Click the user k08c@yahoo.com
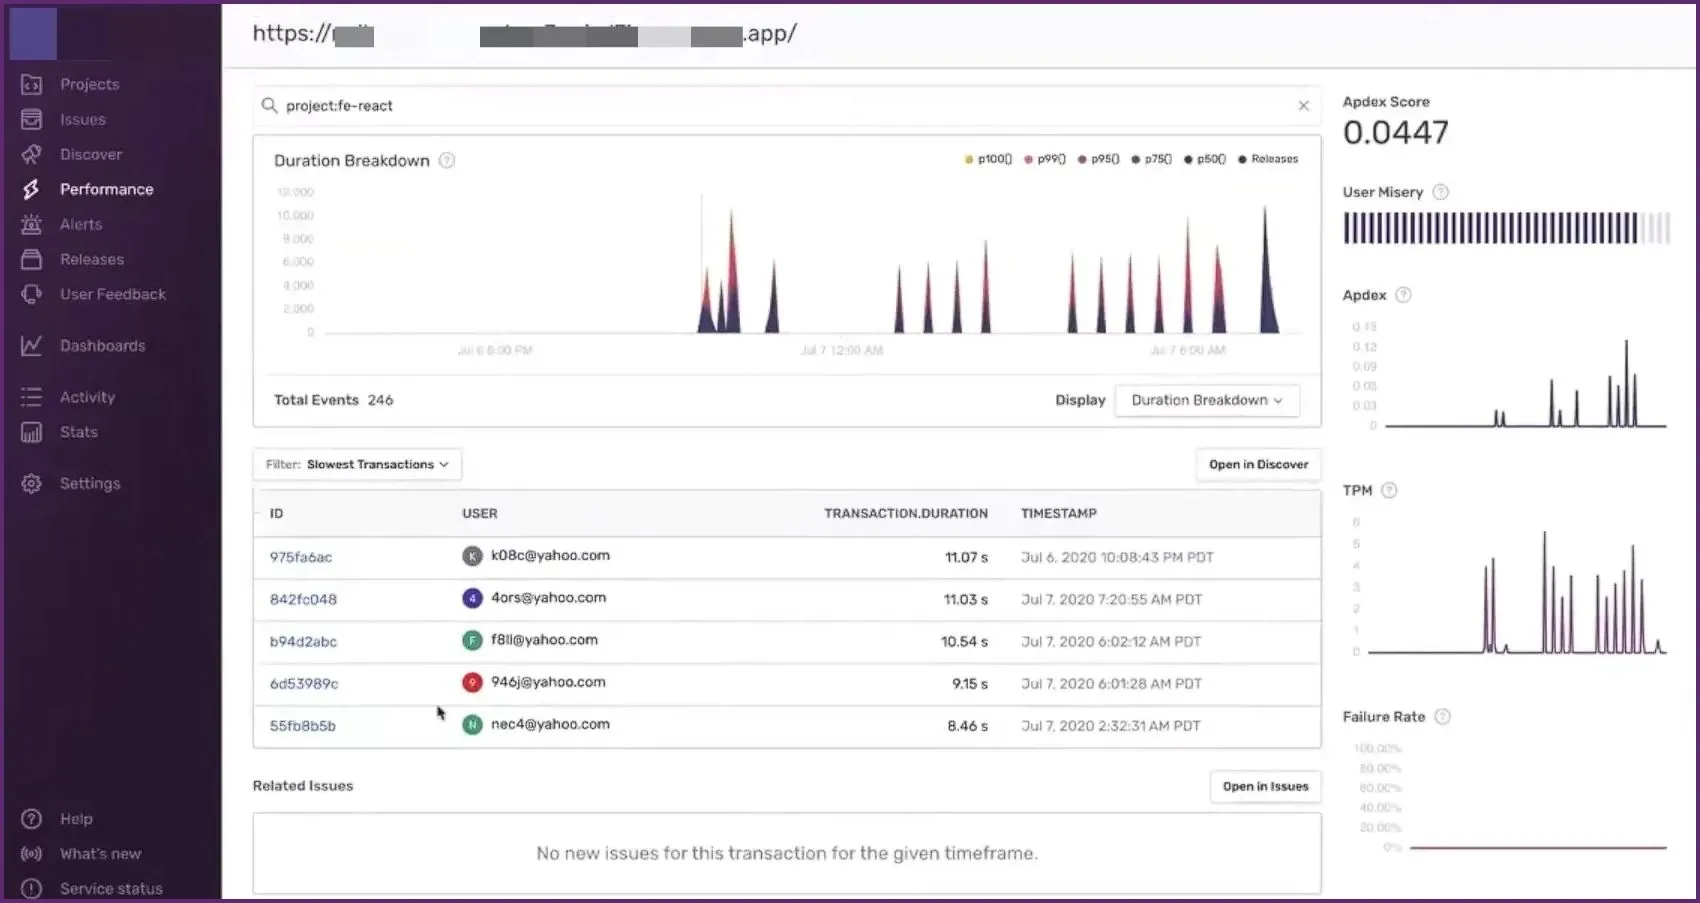 [550, 556]
